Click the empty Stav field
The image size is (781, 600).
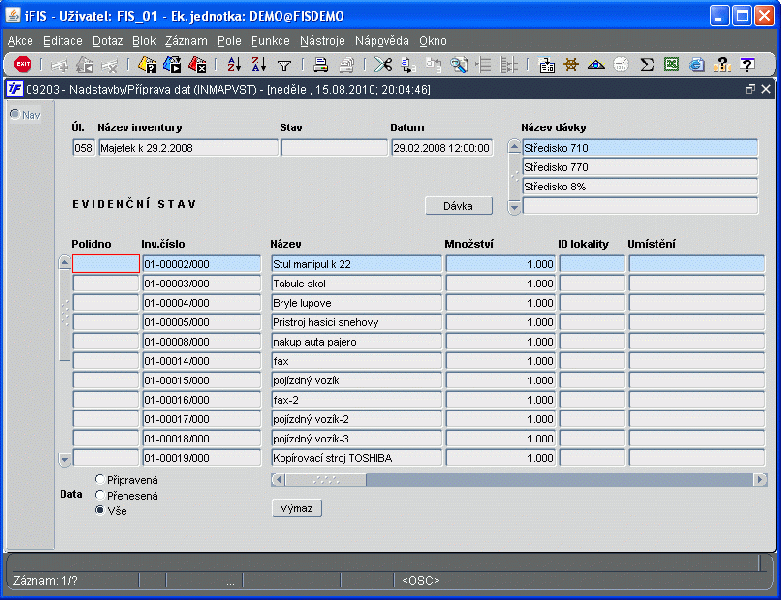(x=334, y=148)
